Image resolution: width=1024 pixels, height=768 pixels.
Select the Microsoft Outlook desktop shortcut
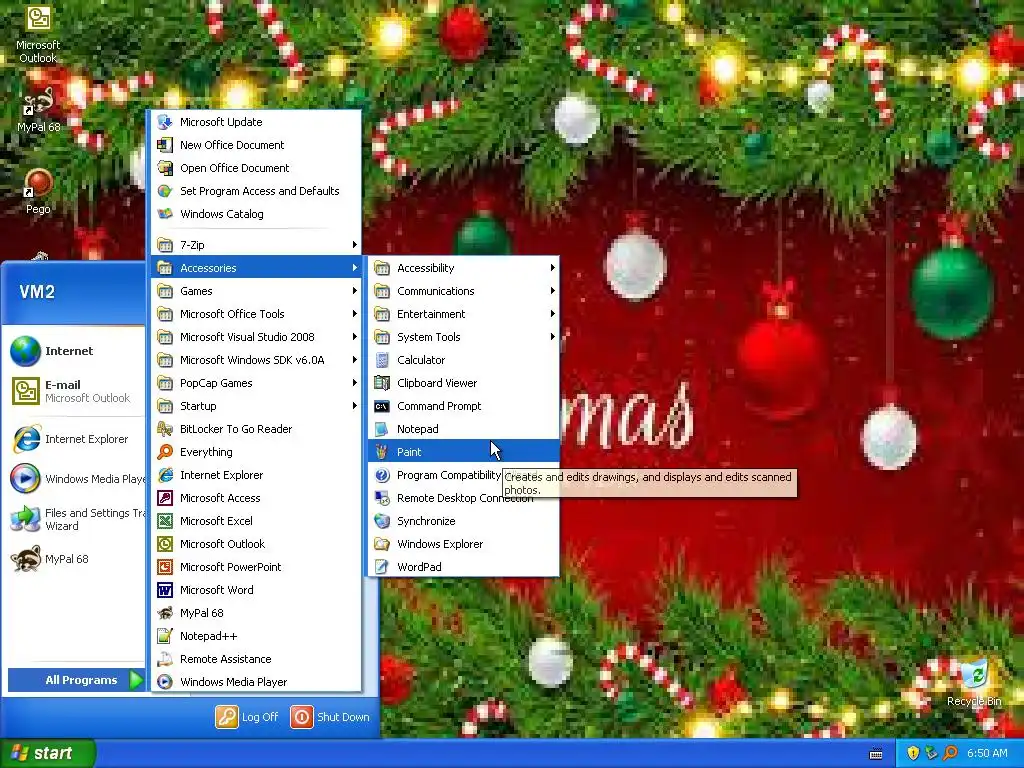(x=38, y=35)
